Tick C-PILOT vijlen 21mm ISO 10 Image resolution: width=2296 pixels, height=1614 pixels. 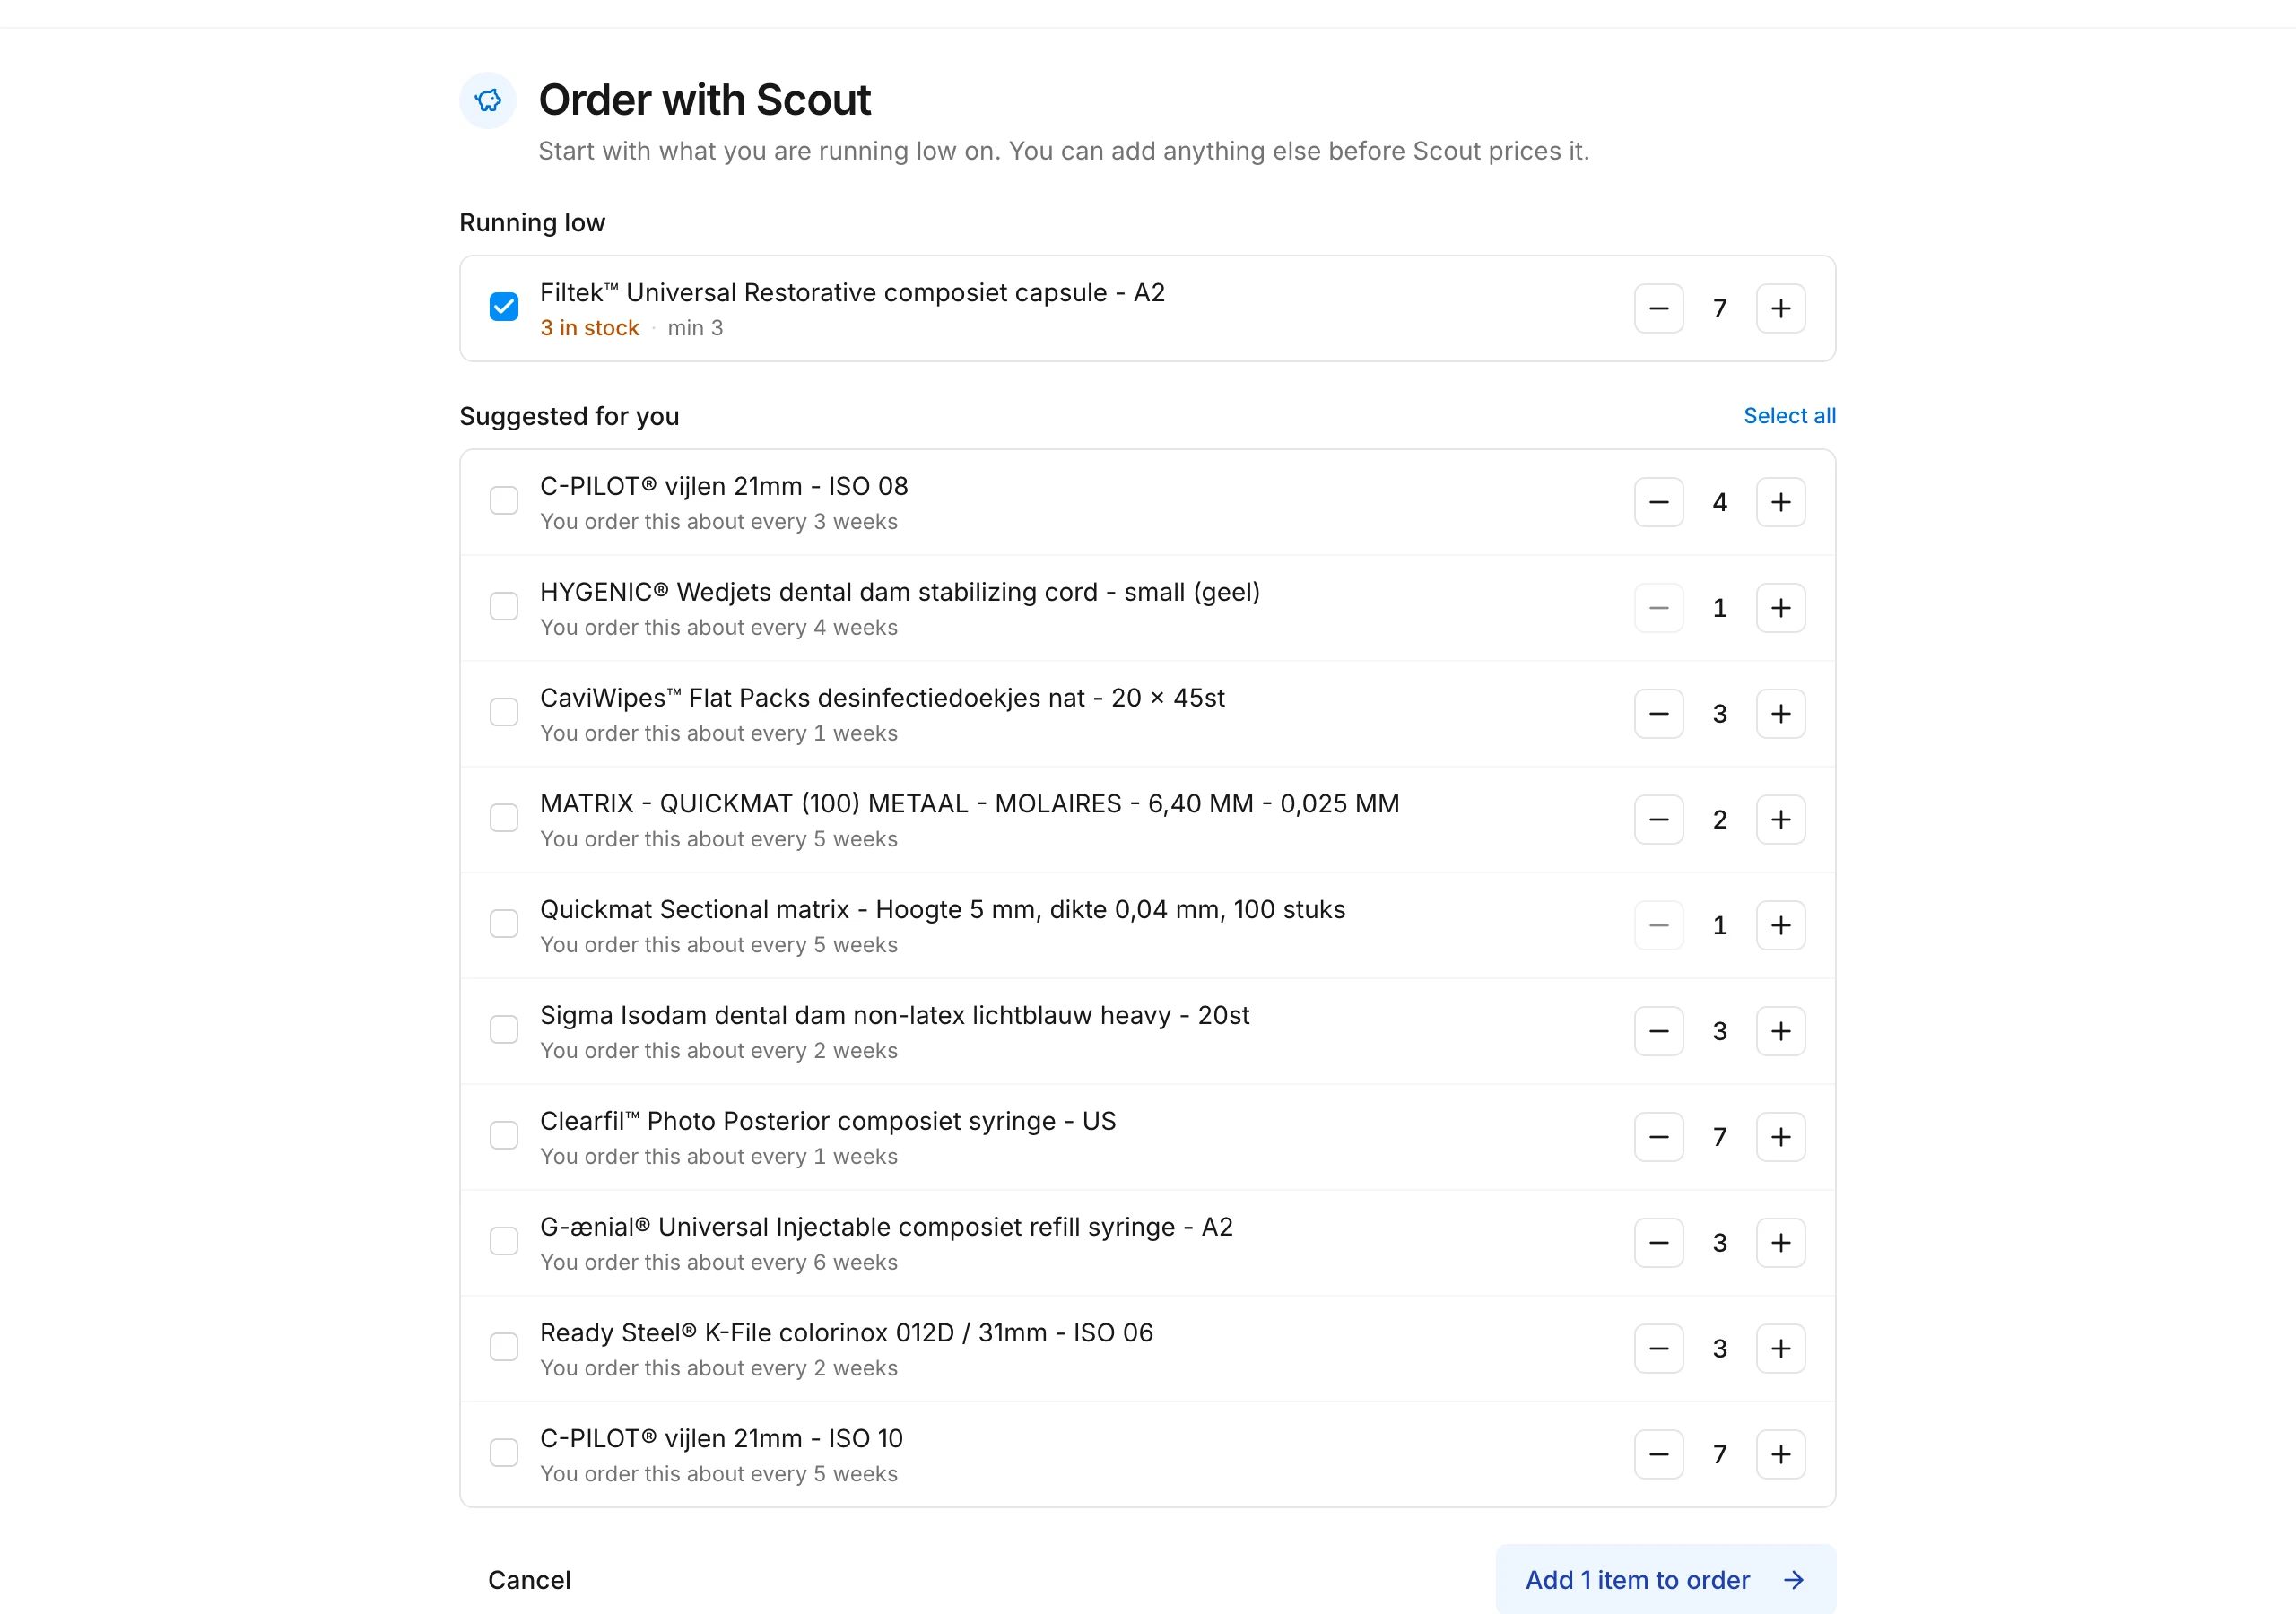[x=504, y=1452]
